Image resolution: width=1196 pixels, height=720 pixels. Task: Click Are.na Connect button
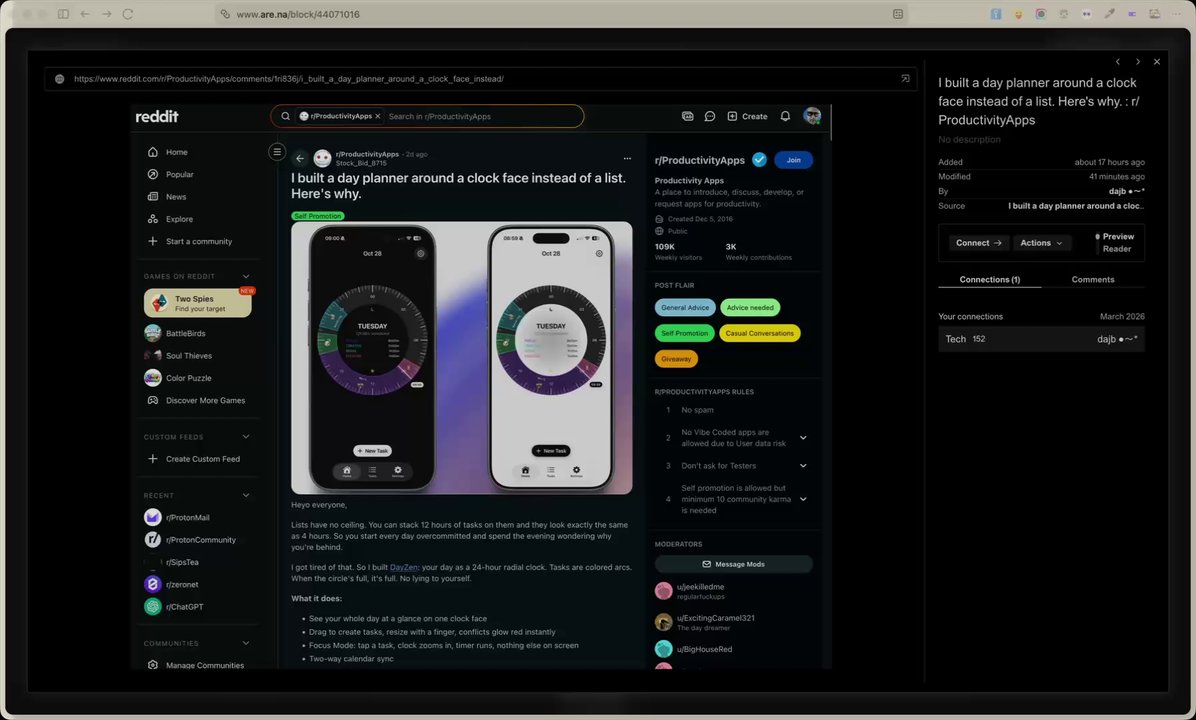pyautogui.click(x=978, y=243)
